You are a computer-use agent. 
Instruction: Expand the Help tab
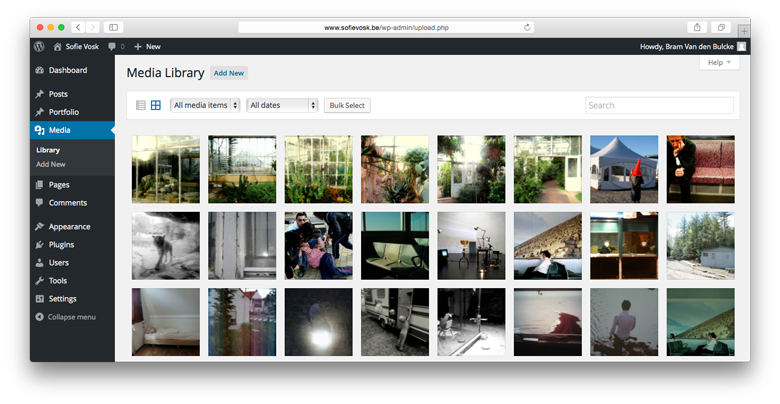tap(719, 63)
